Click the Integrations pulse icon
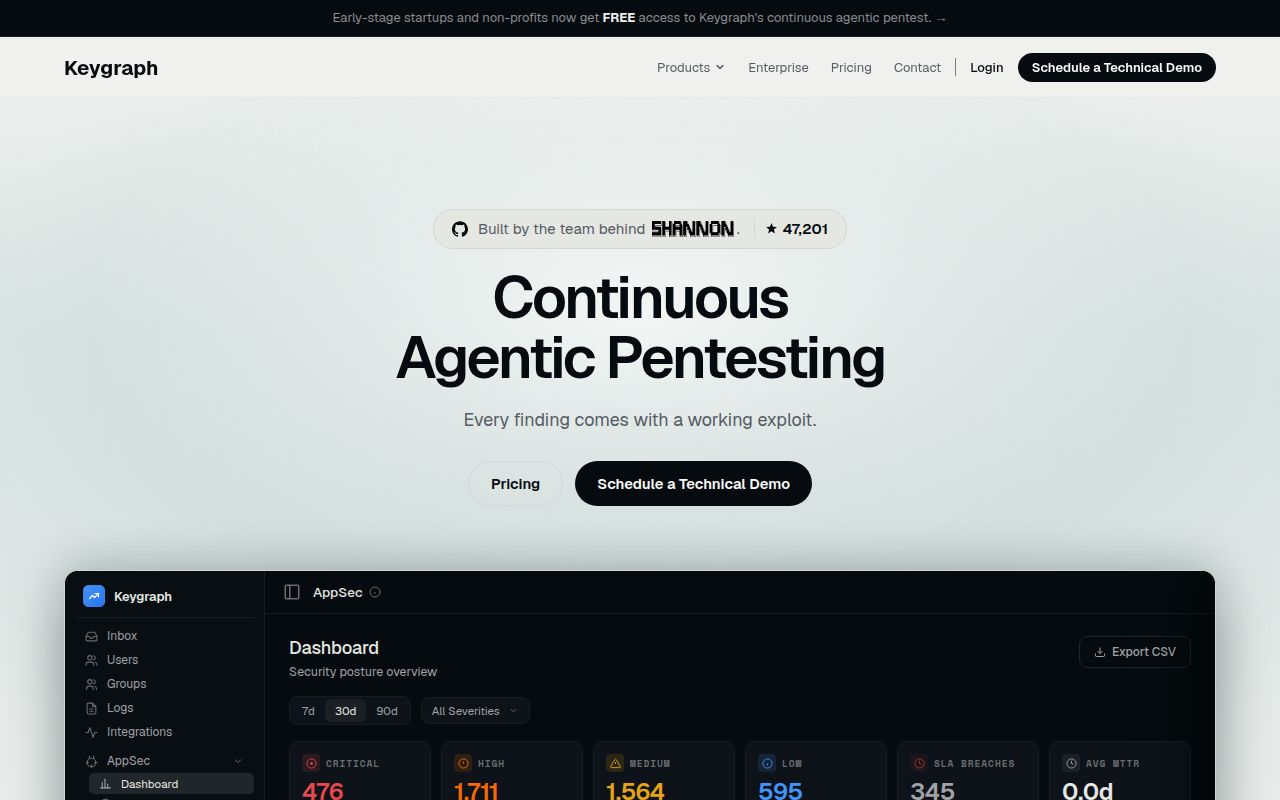 [x=92, y=732]
